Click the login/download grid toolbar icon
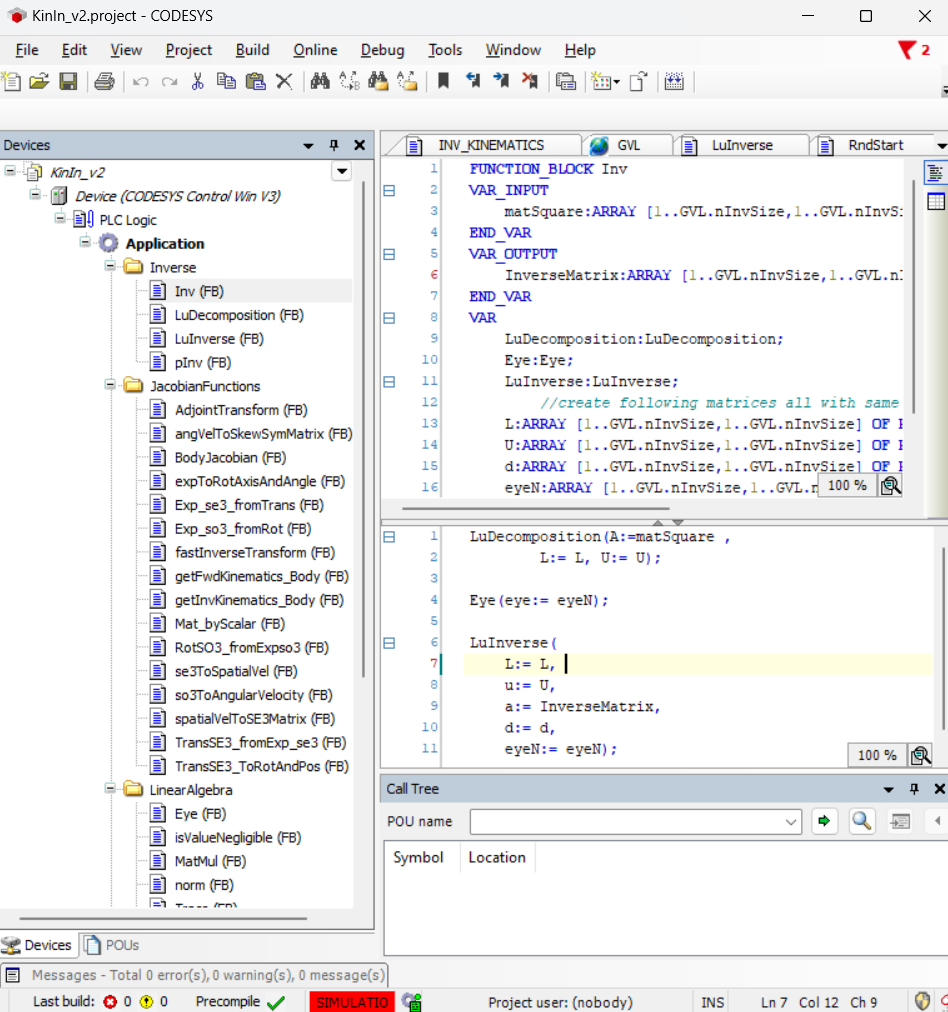 point(674,81)
